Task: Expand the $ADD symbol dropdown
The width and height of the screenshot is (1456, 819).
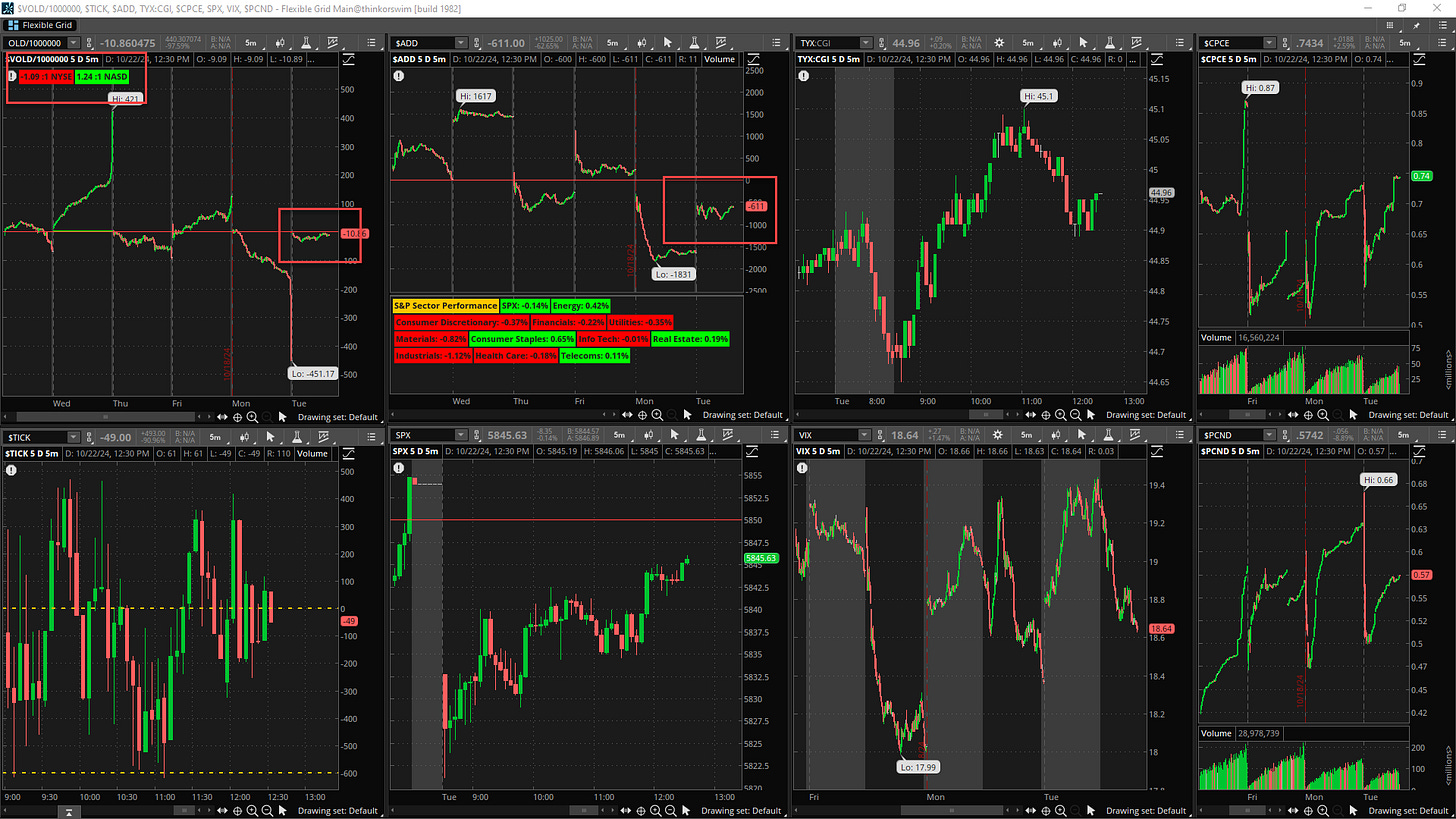Action: pyautogui.click(x=460, y=43)
